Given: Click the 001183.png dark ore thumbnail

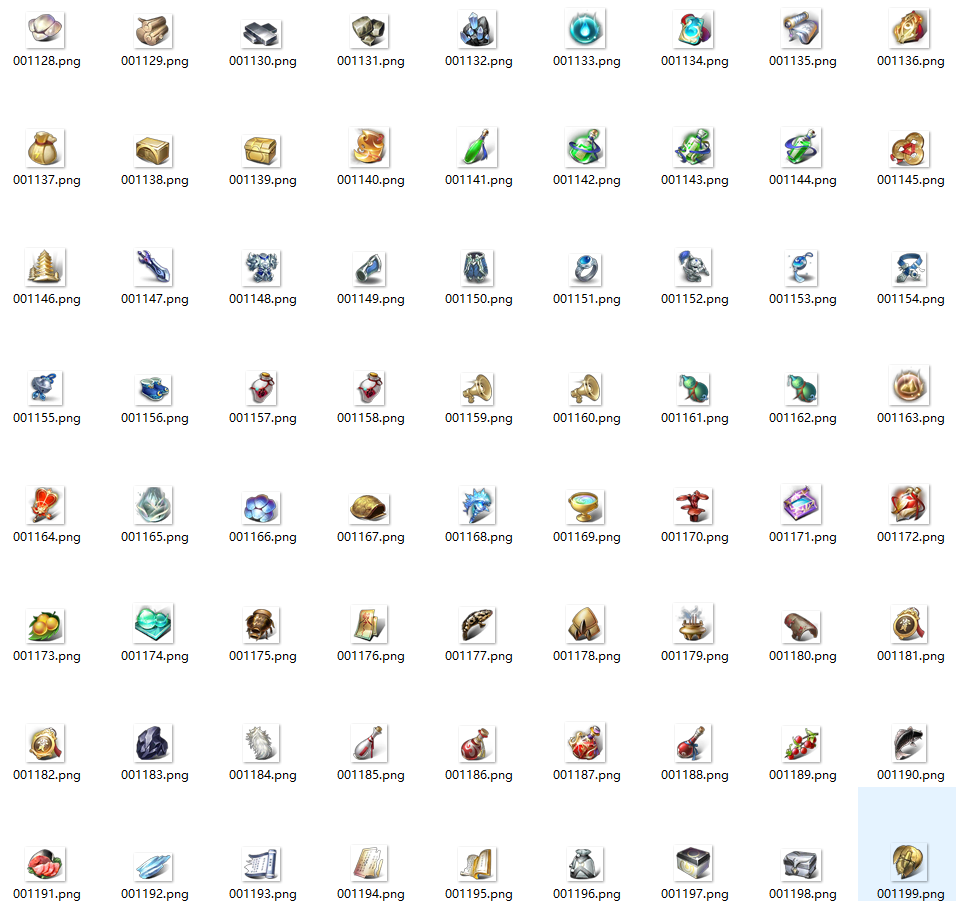Looking at the screenshot, I should pyautogui.click(x=154, y=745).
